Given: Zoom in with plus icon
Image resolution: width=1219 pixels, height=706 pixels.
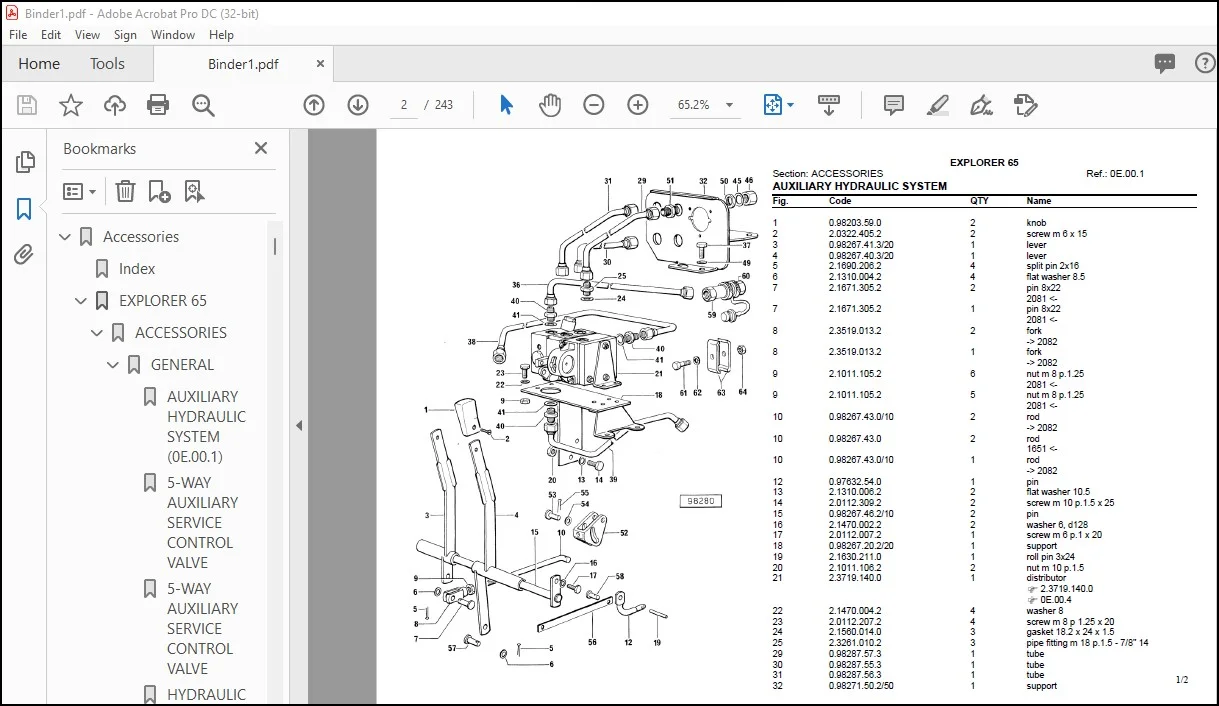Looking at the screenshot, I should 638,105.
